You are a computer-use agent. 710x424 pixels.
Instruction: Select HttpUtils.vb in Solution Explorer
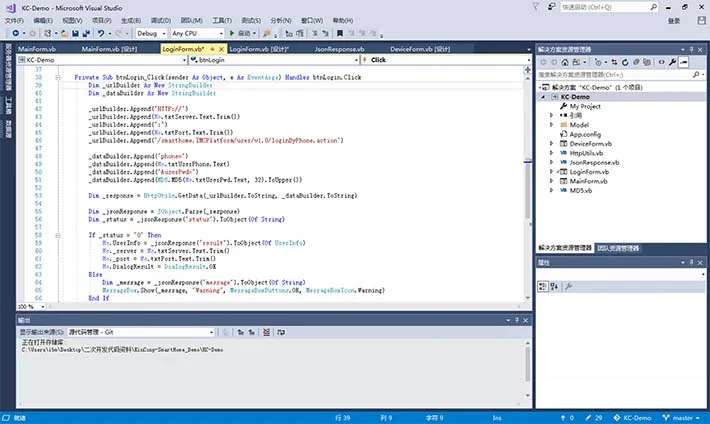point(586,153)
